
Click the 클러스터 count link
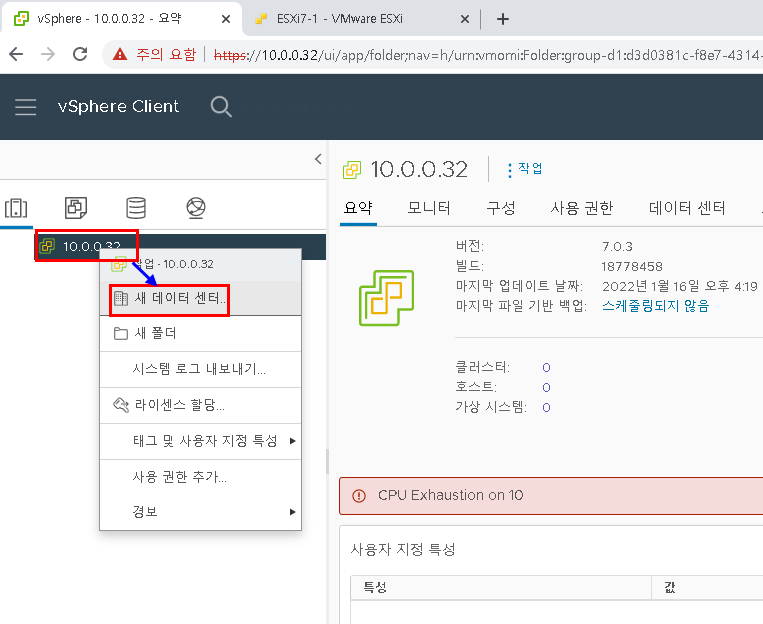click(x=546, y=367)
